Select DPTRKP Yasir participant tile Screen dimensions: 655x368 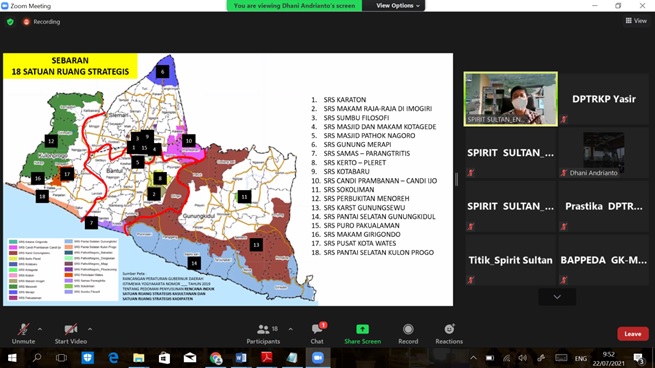point(604,99)
